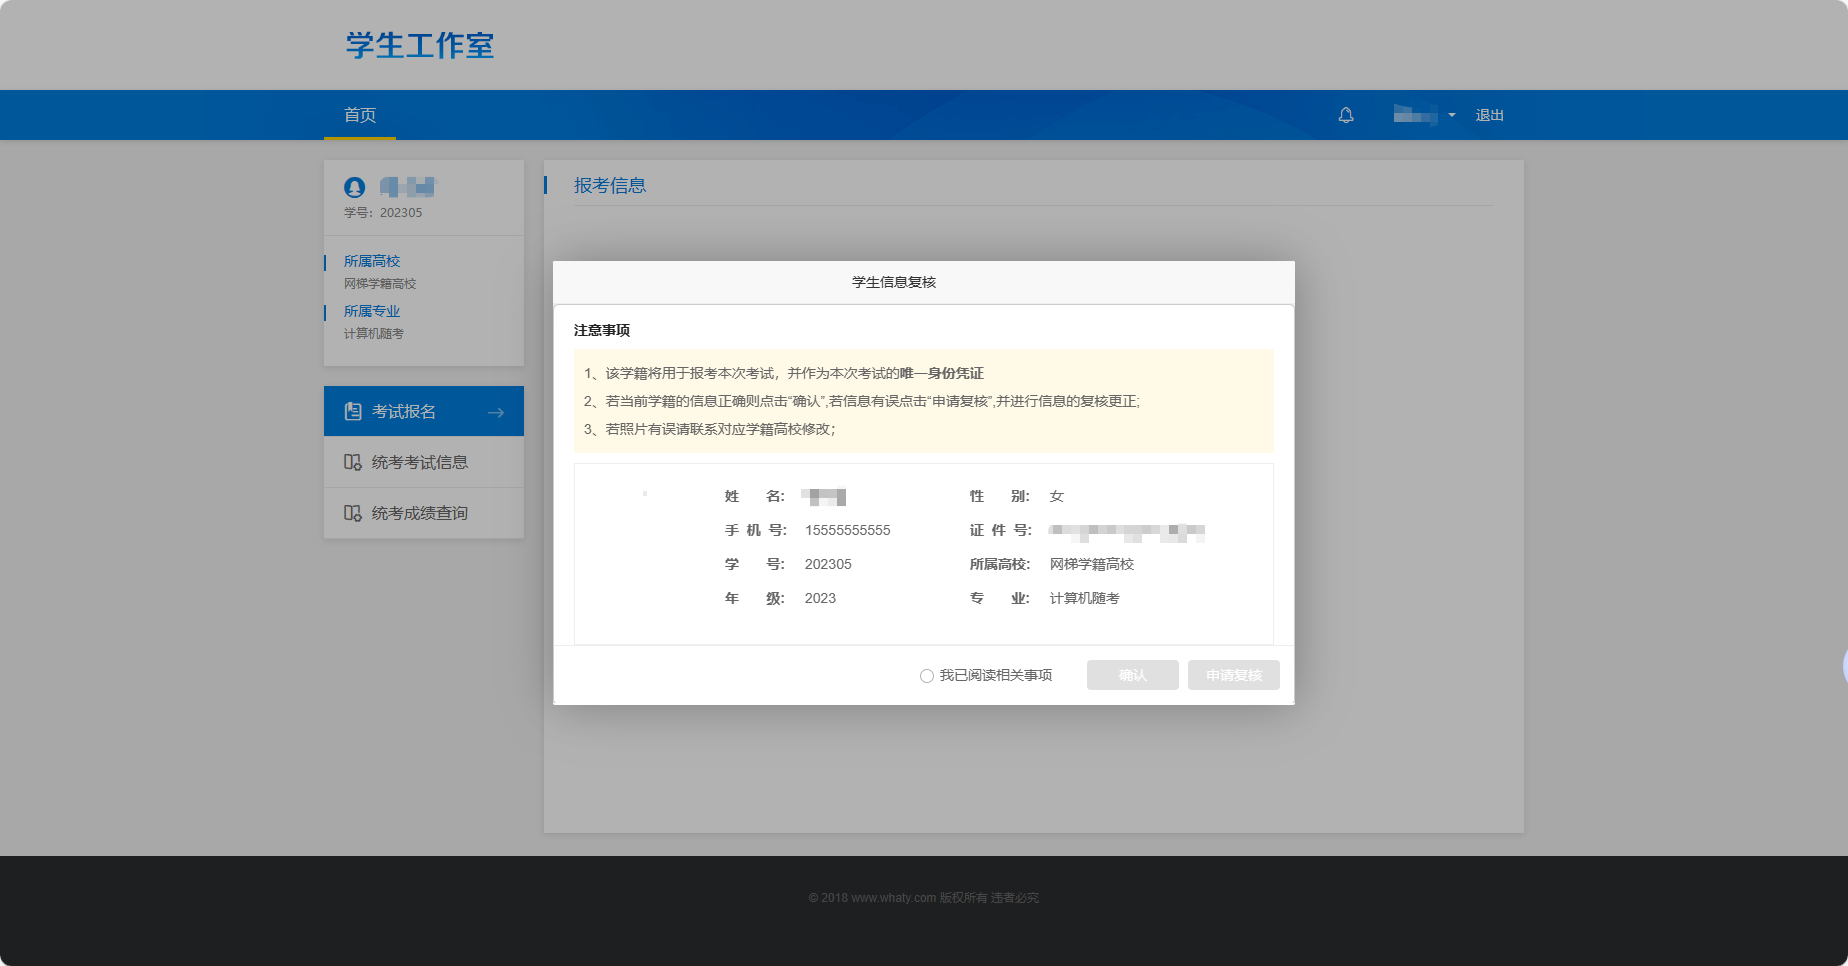Click the footer www.whaty.com copyright text
1848x966 pixels.
[923, 898]
